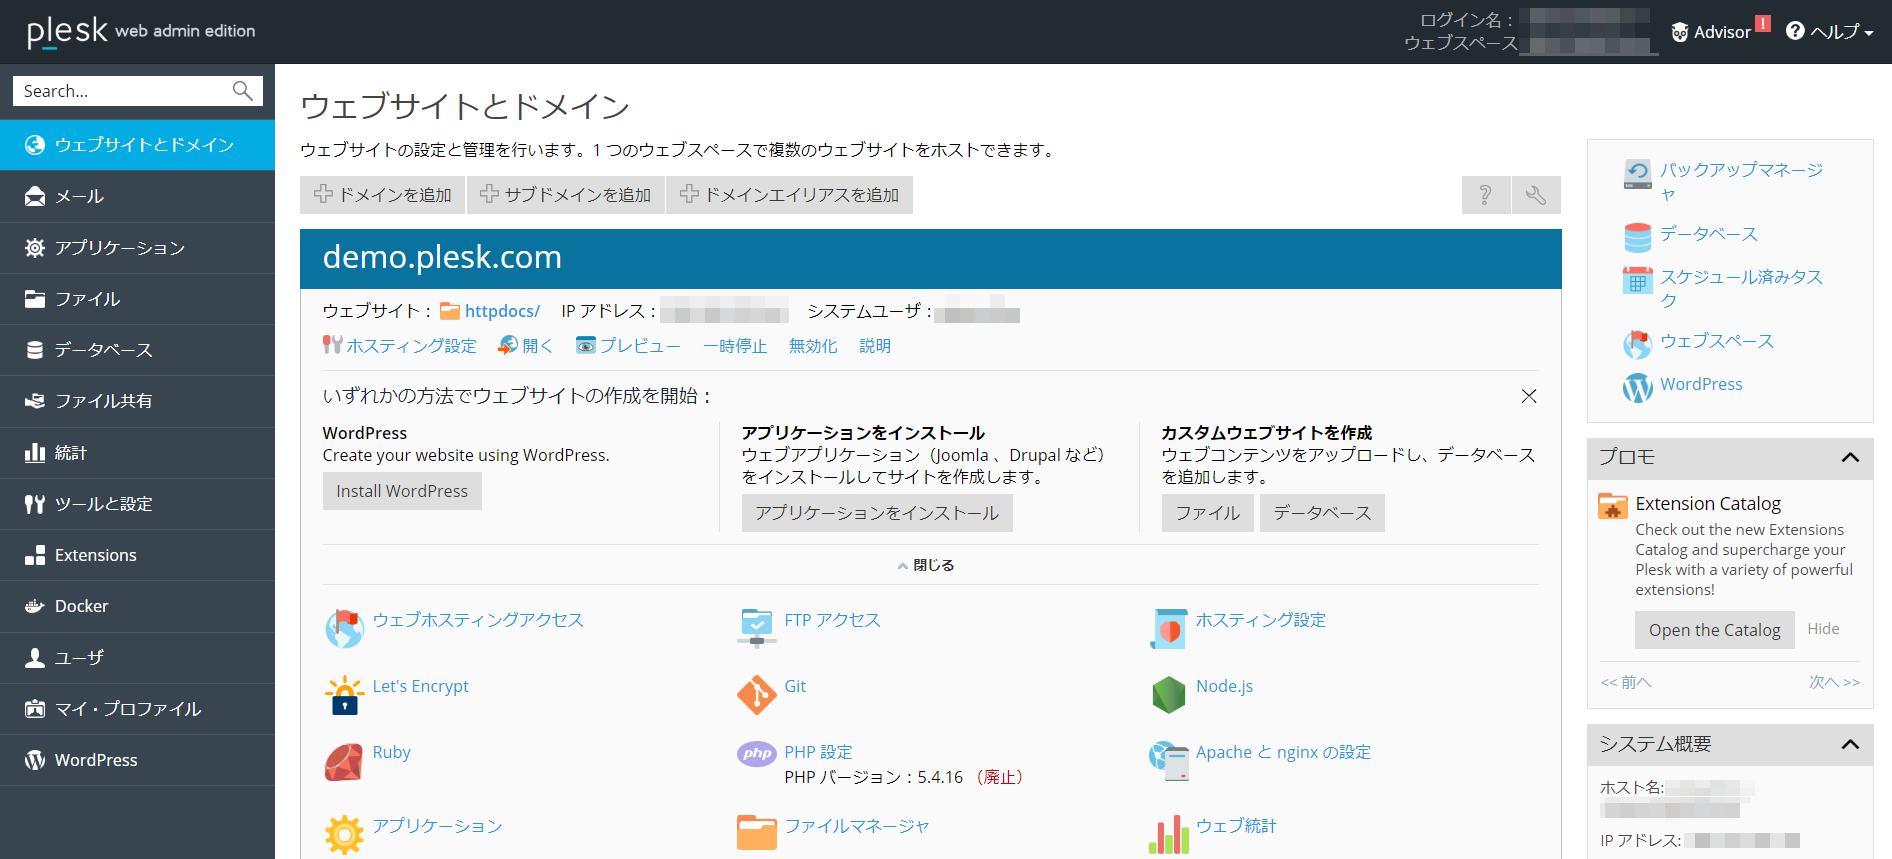The image size is (1892, 859).
Task: Open ファイル共有 in sidebar
Action: pyautogui.click(x=137, y=401)
